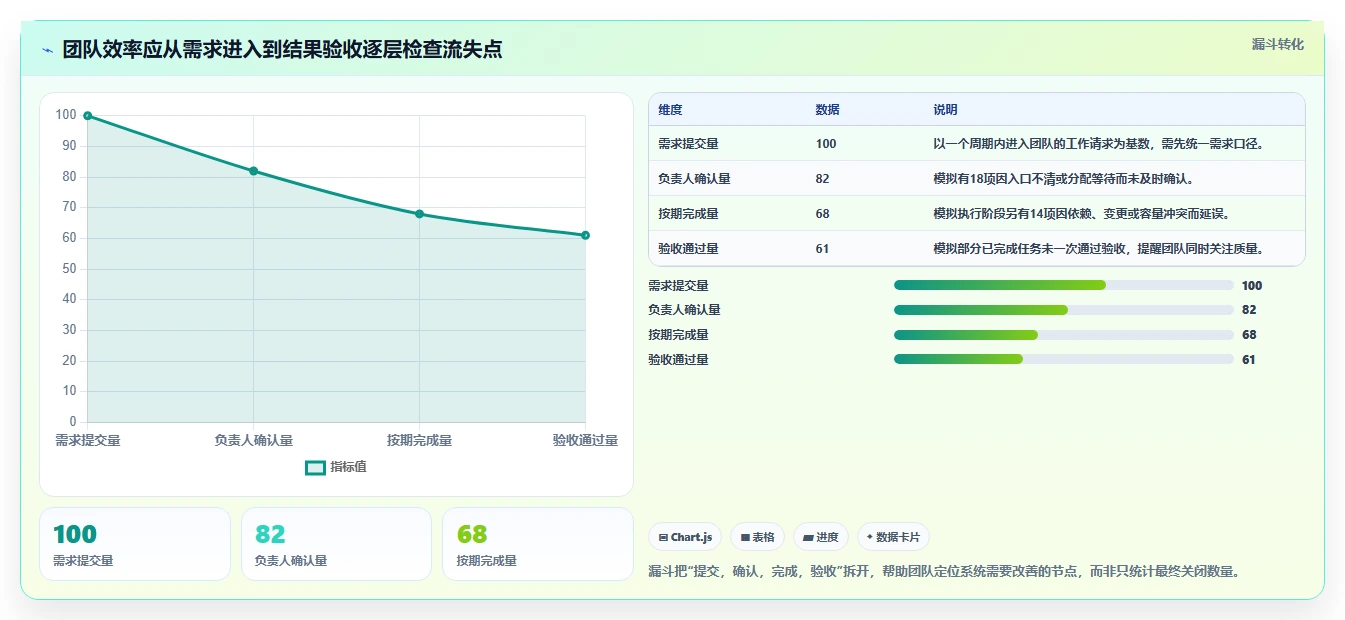
Task: Click the 验收通过量 x-axis label on the chart
Action: [585, 440]
